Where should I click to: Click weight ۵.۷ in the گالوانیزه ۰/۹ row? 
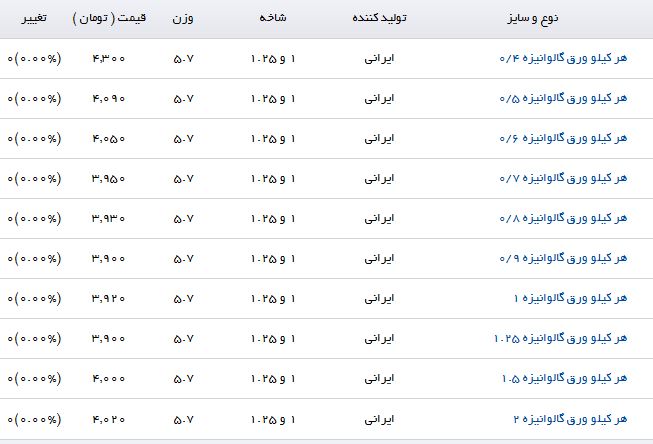pyautogui.click(x=183, y=259)
